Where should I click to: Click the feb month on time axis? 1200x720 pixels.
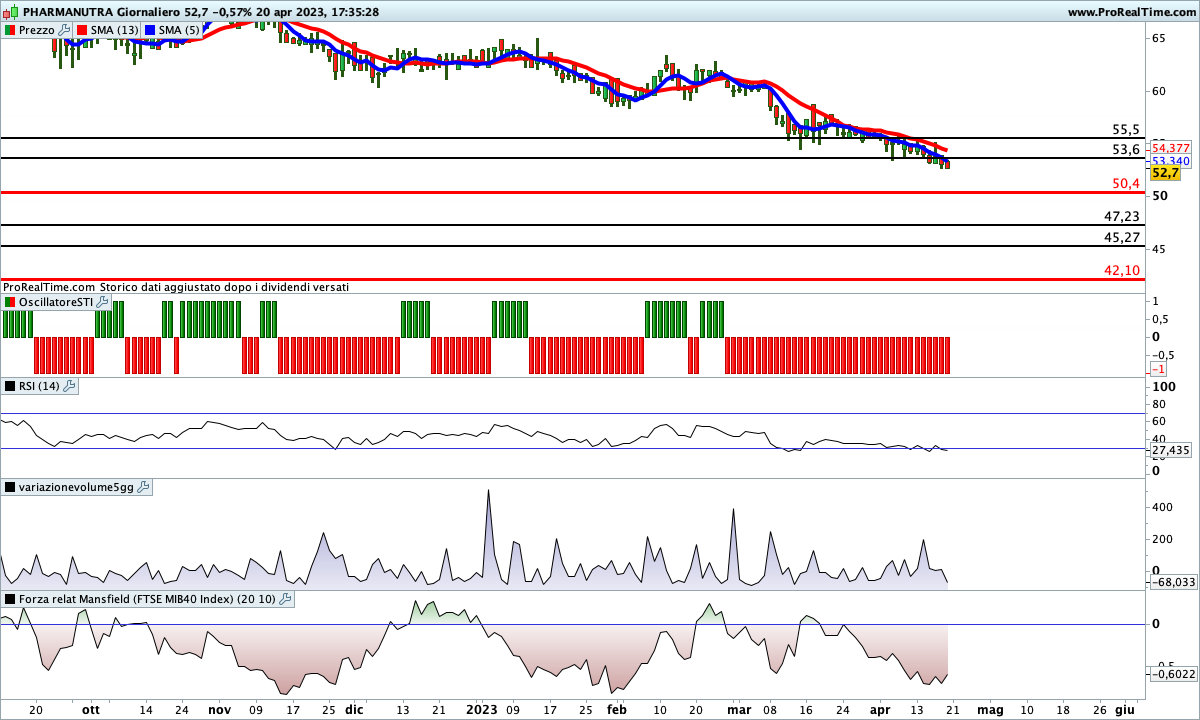[617, 708]
